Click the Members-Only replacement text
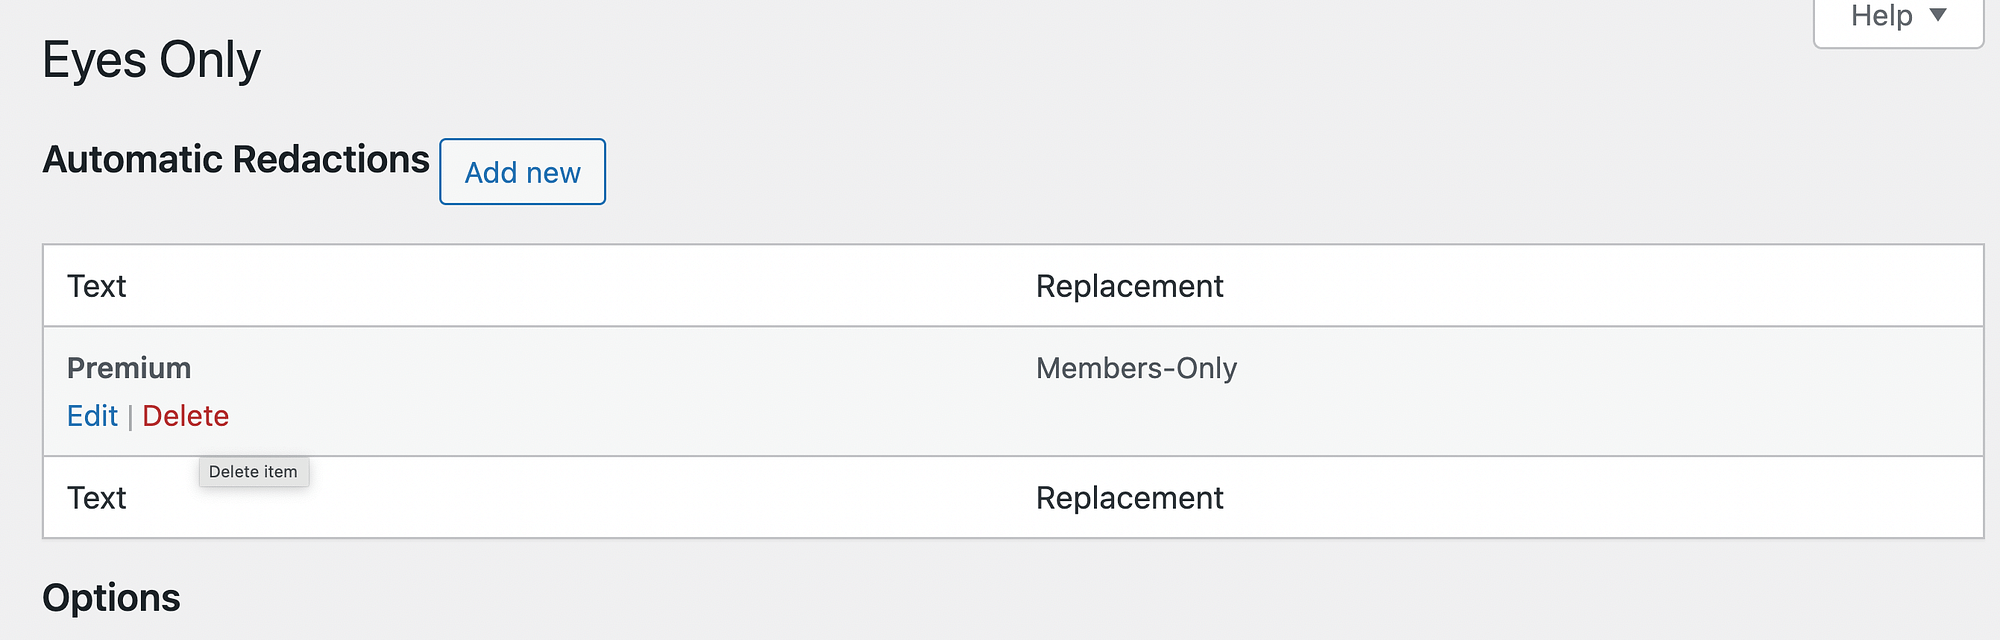 [x=1137, y=368]
